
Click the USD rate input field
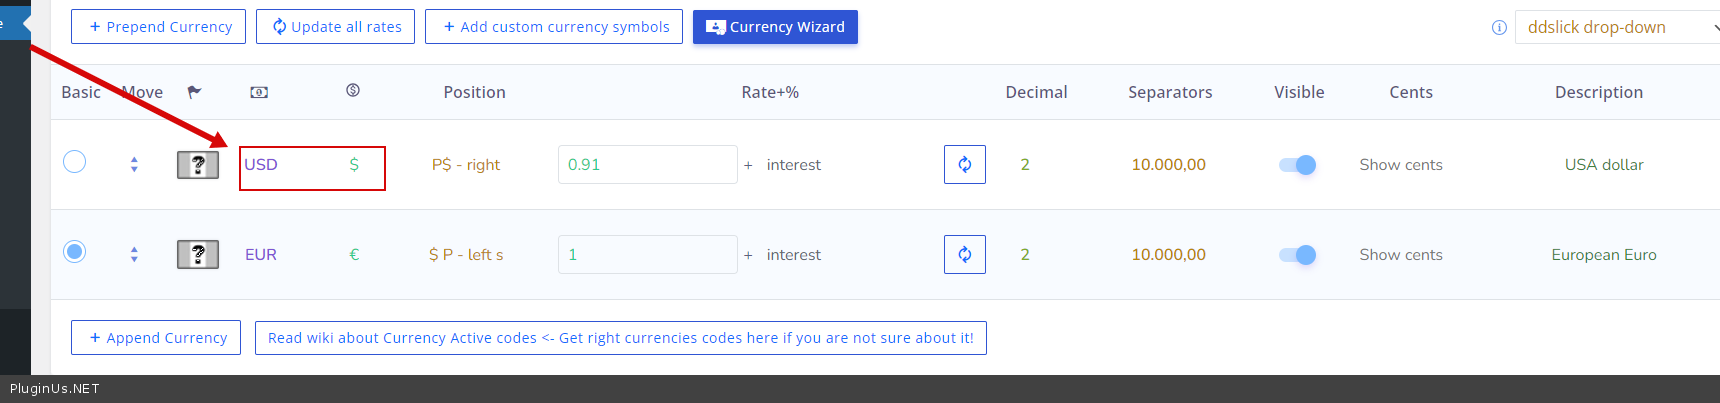(648, 165)
